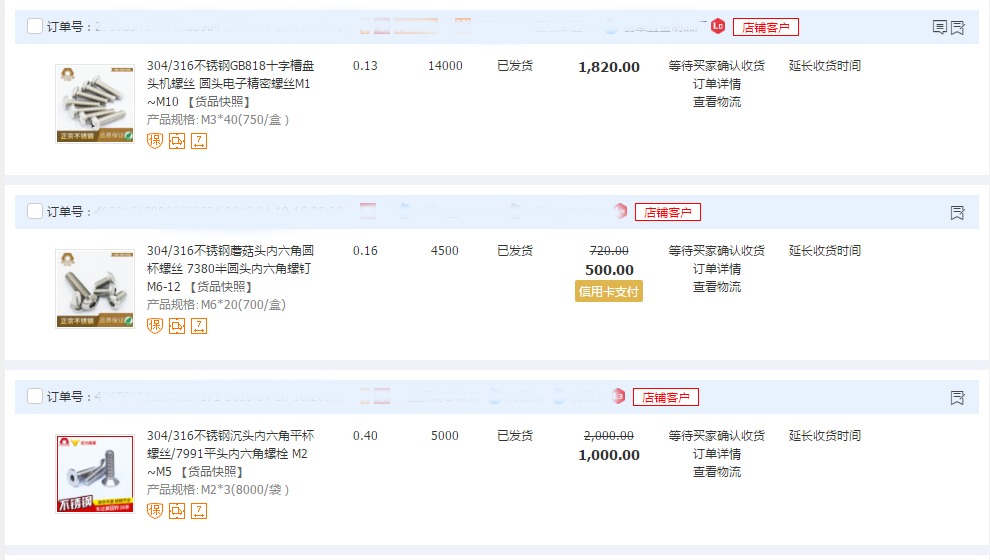Click flag memo icon on second order
This screenshot has height=560, width=990.
point(957,213)
